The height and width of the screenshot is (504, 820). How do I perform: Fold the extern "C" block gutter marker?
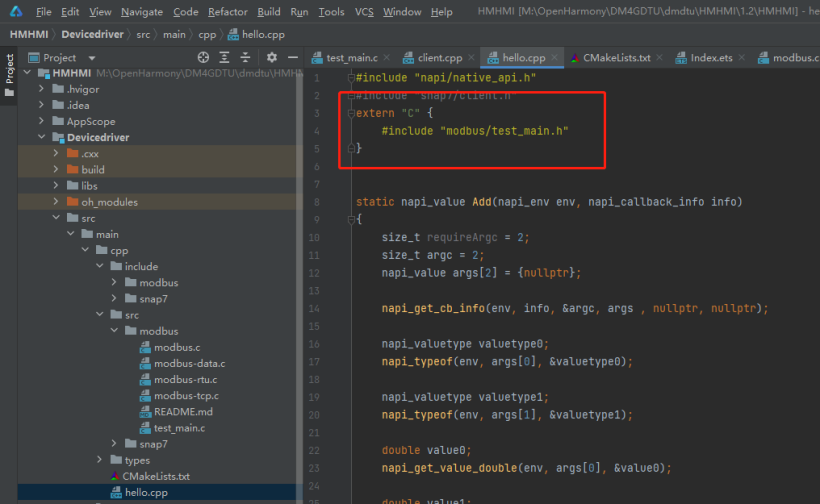pyautogui.click(x=351, y=113)
